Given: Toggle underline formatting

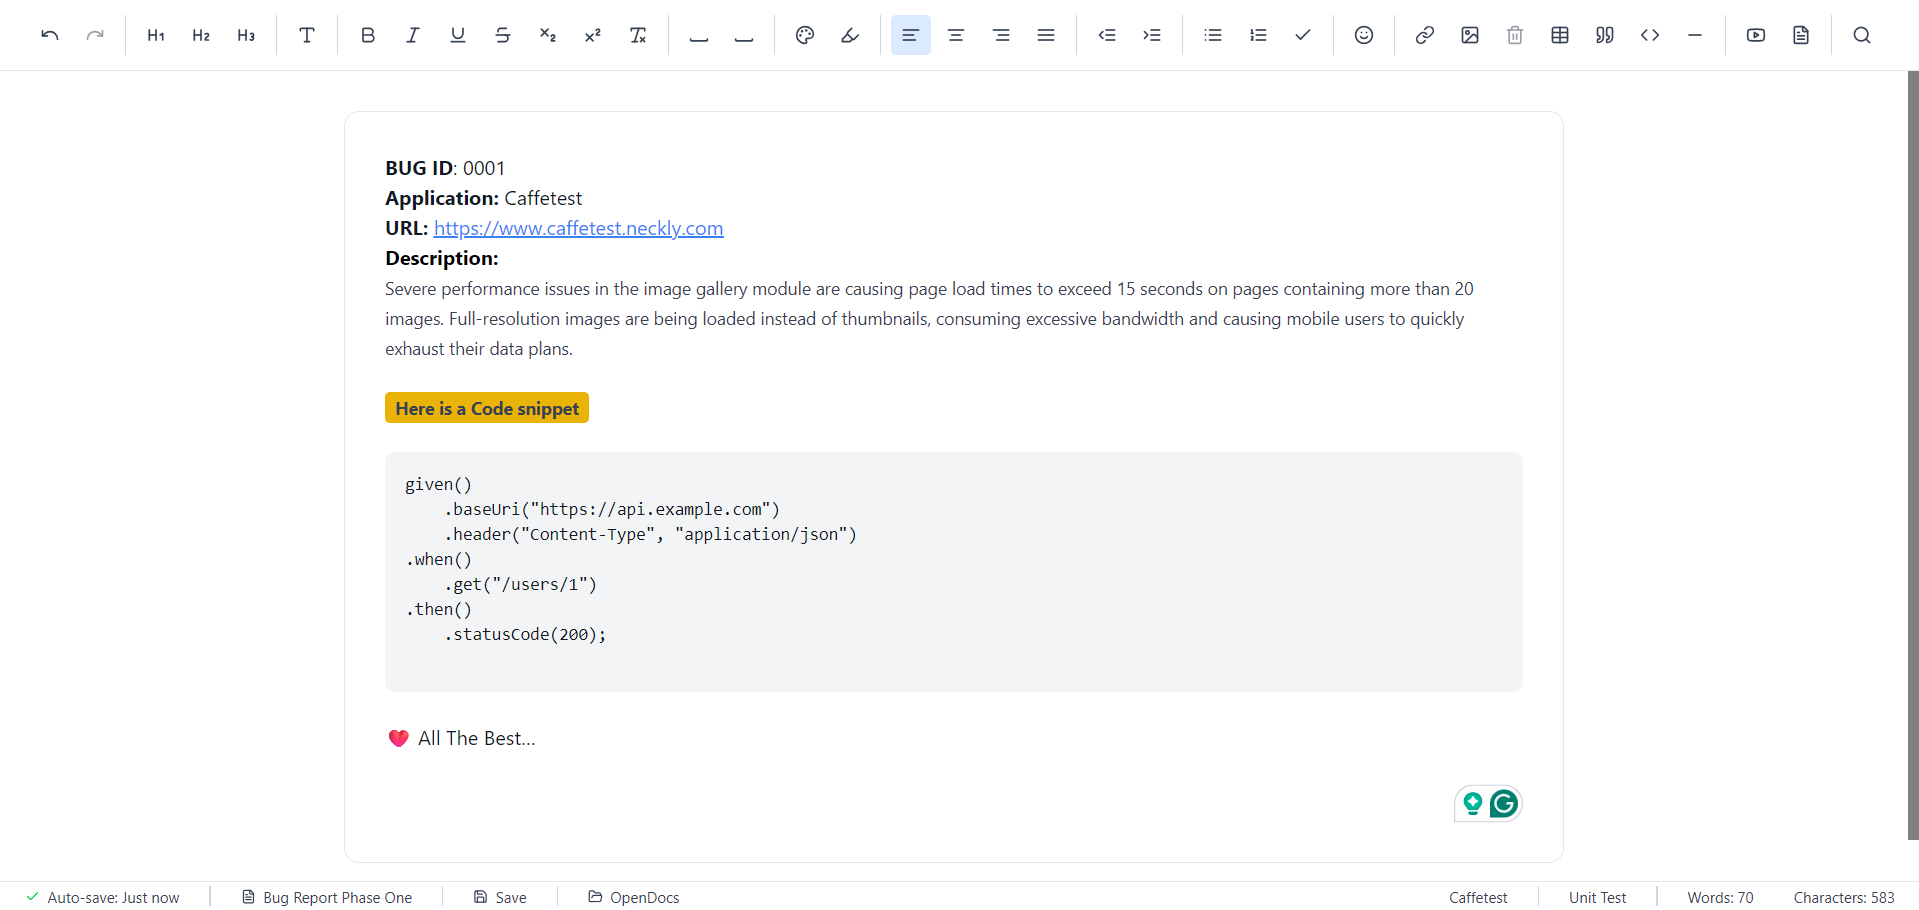Looking at the screenshot, I should click(458, 35).
